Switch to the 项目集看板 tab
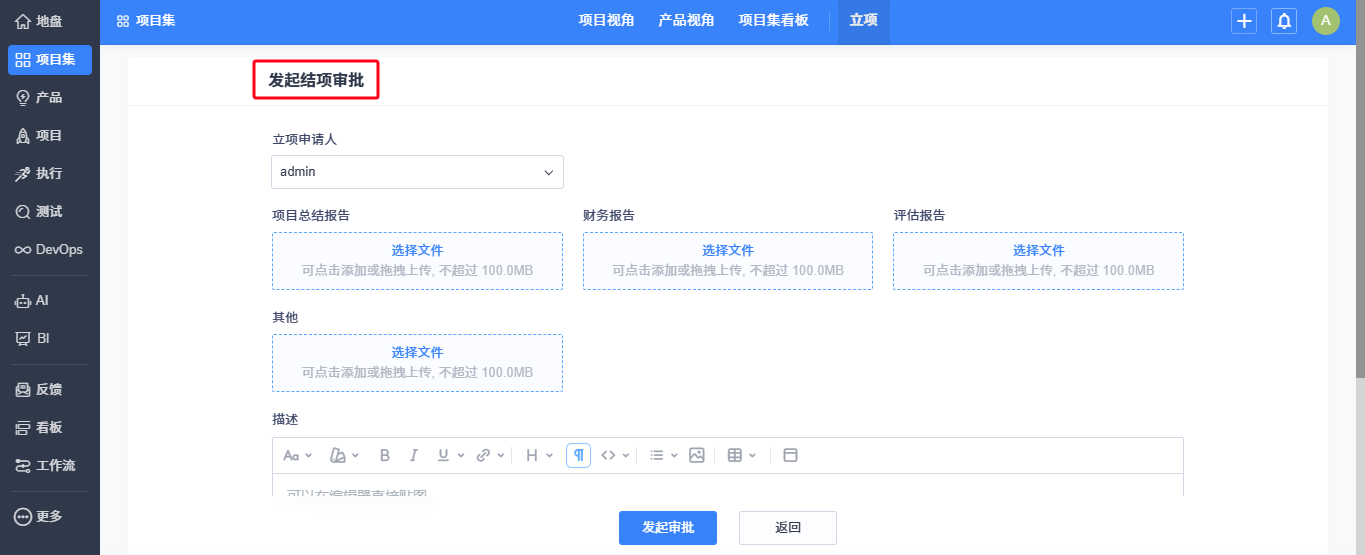The width and height of the screenshot is (1365, 555). pyautogui.click(x=773, y=20)
